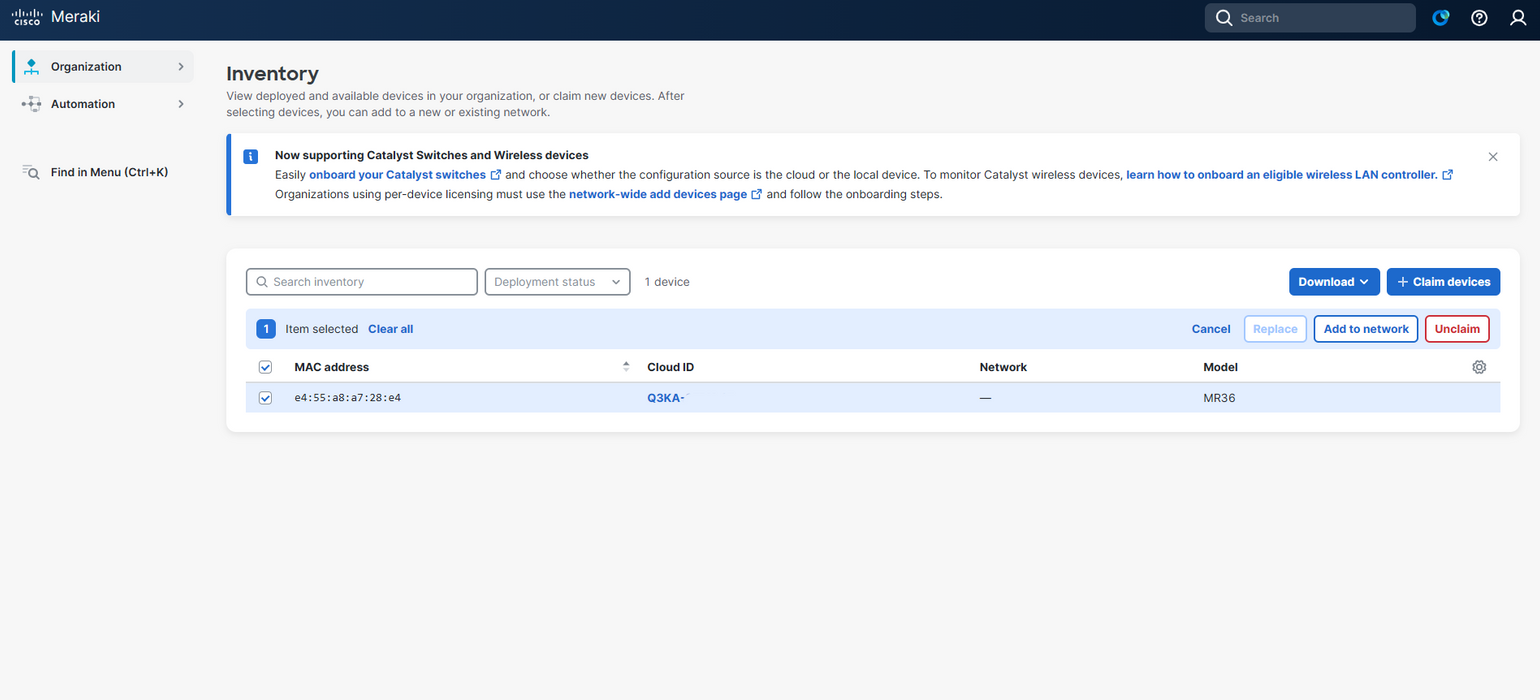Click the Replace button
Image resolution: width=1540 pixels, height=700 pixels.
[x=1275, y=329]
